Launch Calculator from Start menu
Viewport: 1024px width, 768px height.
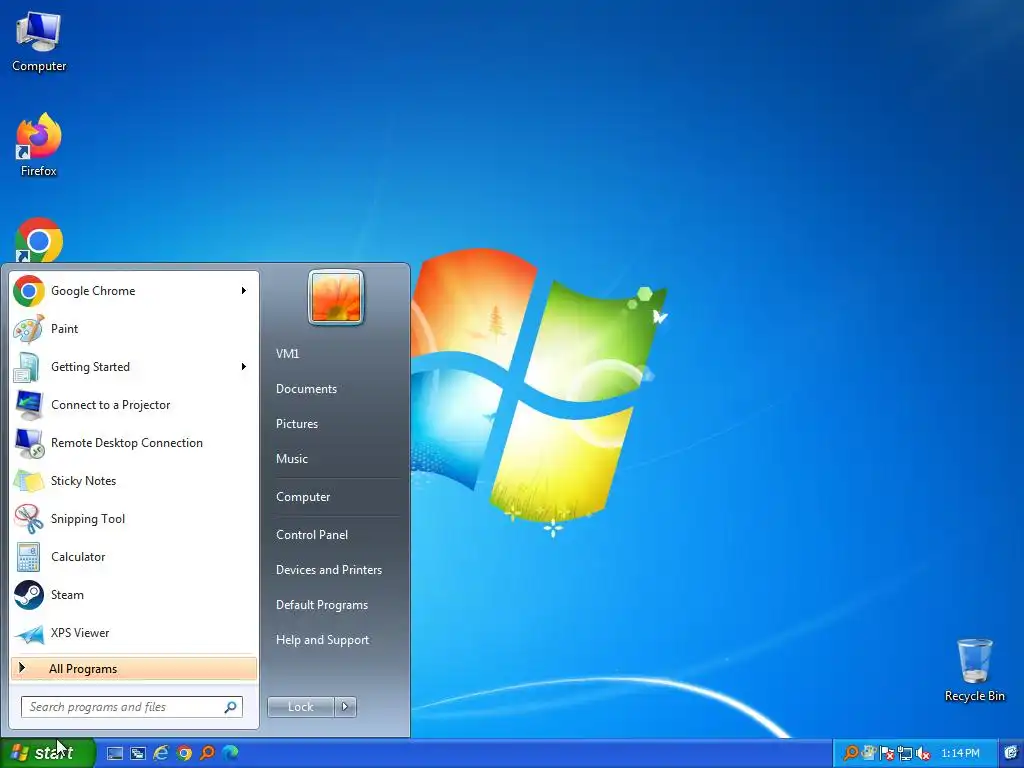pyautogui.click(x=134, y=556)
